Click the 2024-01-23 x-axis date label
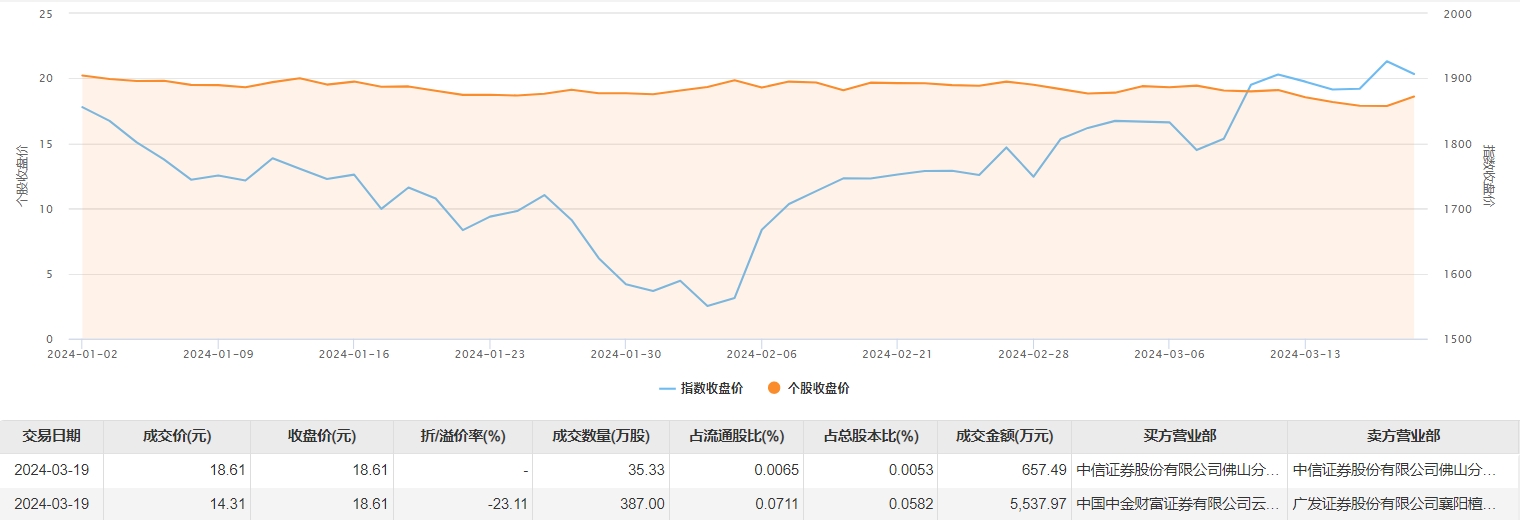The image size is (1520, 520). (489, 354)
